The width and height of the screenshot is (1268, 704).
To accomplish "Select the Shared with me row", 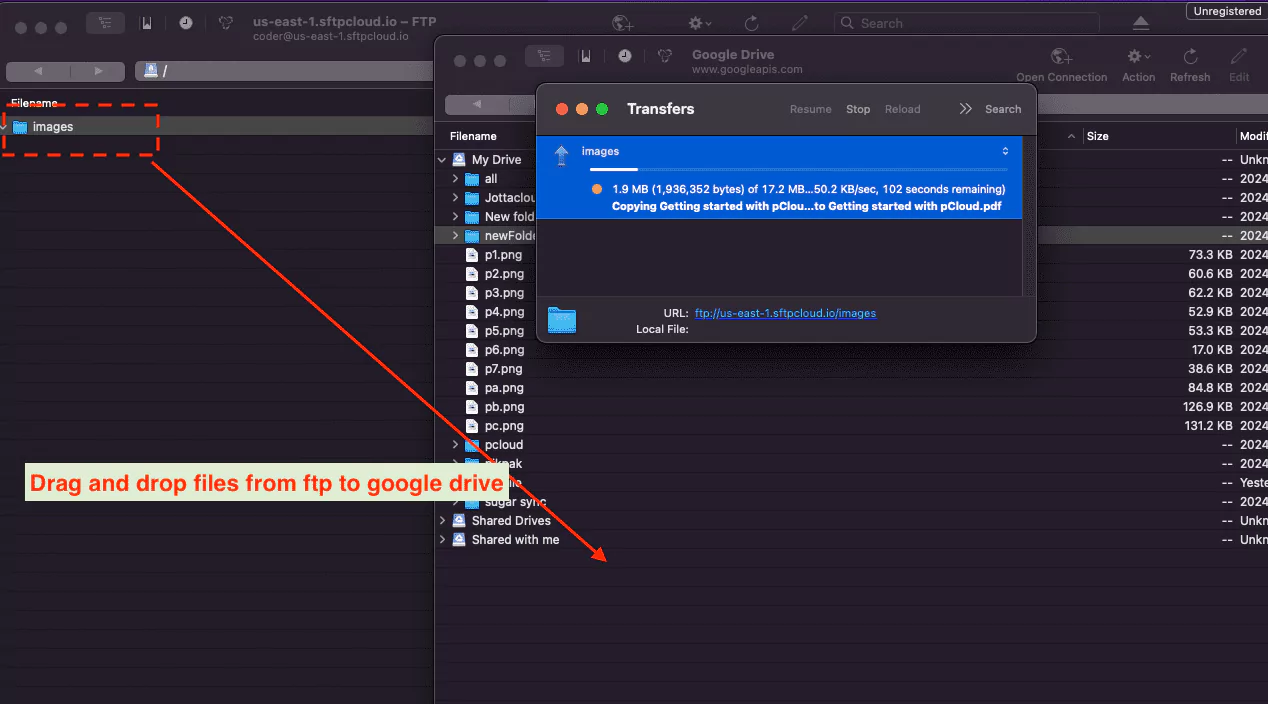I will pyautogui.click(x=851, y=540).
